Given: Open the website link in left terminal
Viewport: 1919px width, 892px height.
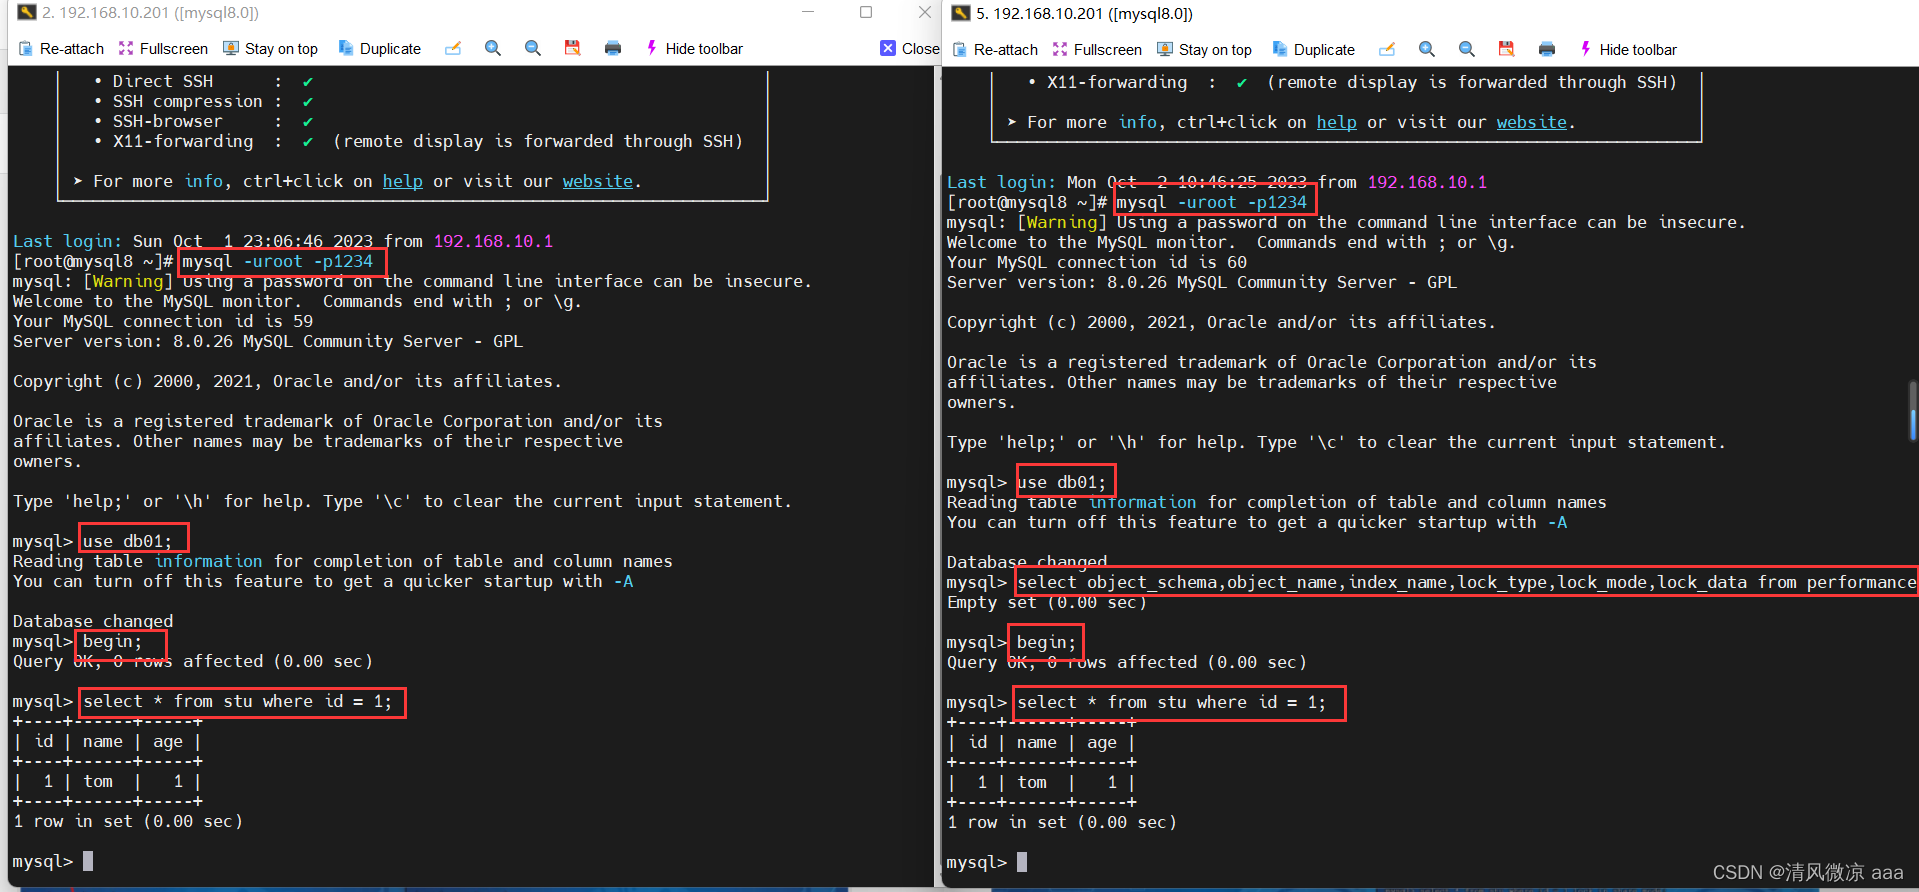Looking at the screenshot, I should pyautogui.click(x=598, y=181).
